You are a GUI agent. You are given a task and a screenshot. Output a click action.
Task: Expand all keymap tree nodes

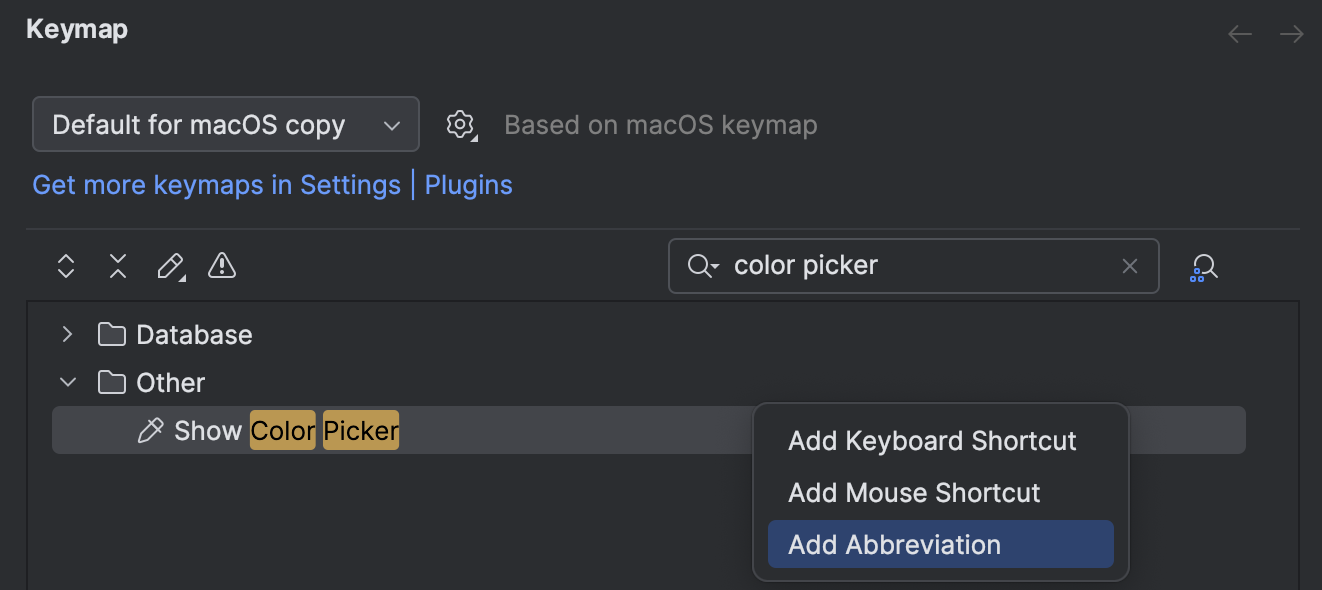(x=65, y=266)
